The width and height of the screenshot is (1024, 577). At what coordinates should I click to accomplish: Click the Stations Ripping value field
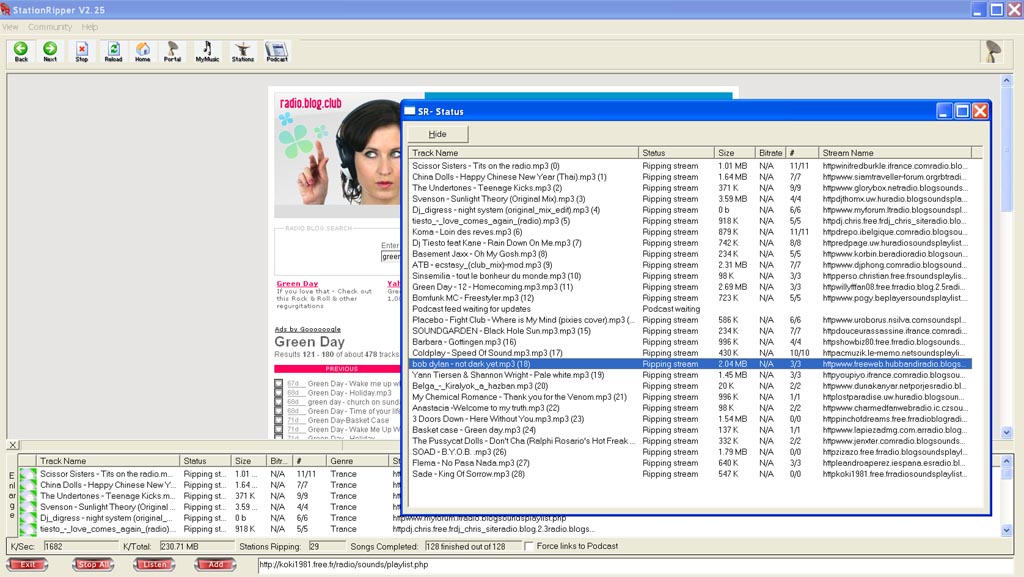[x=326, y=546]
